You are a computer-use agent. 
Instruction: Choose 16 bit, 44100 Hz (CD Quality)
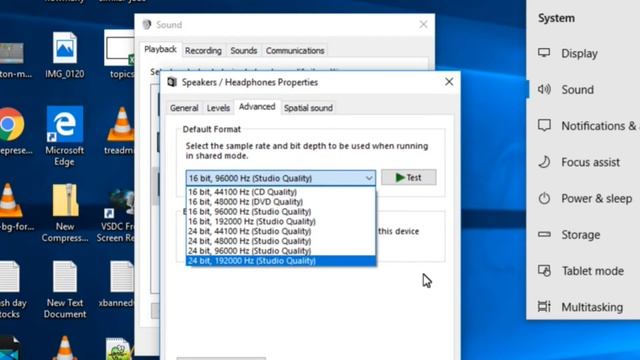281,192
